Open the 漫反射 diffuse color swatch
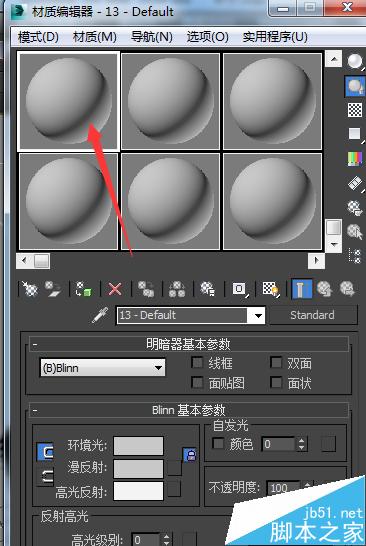Screen dimensions: 366x546 point(138,469)
